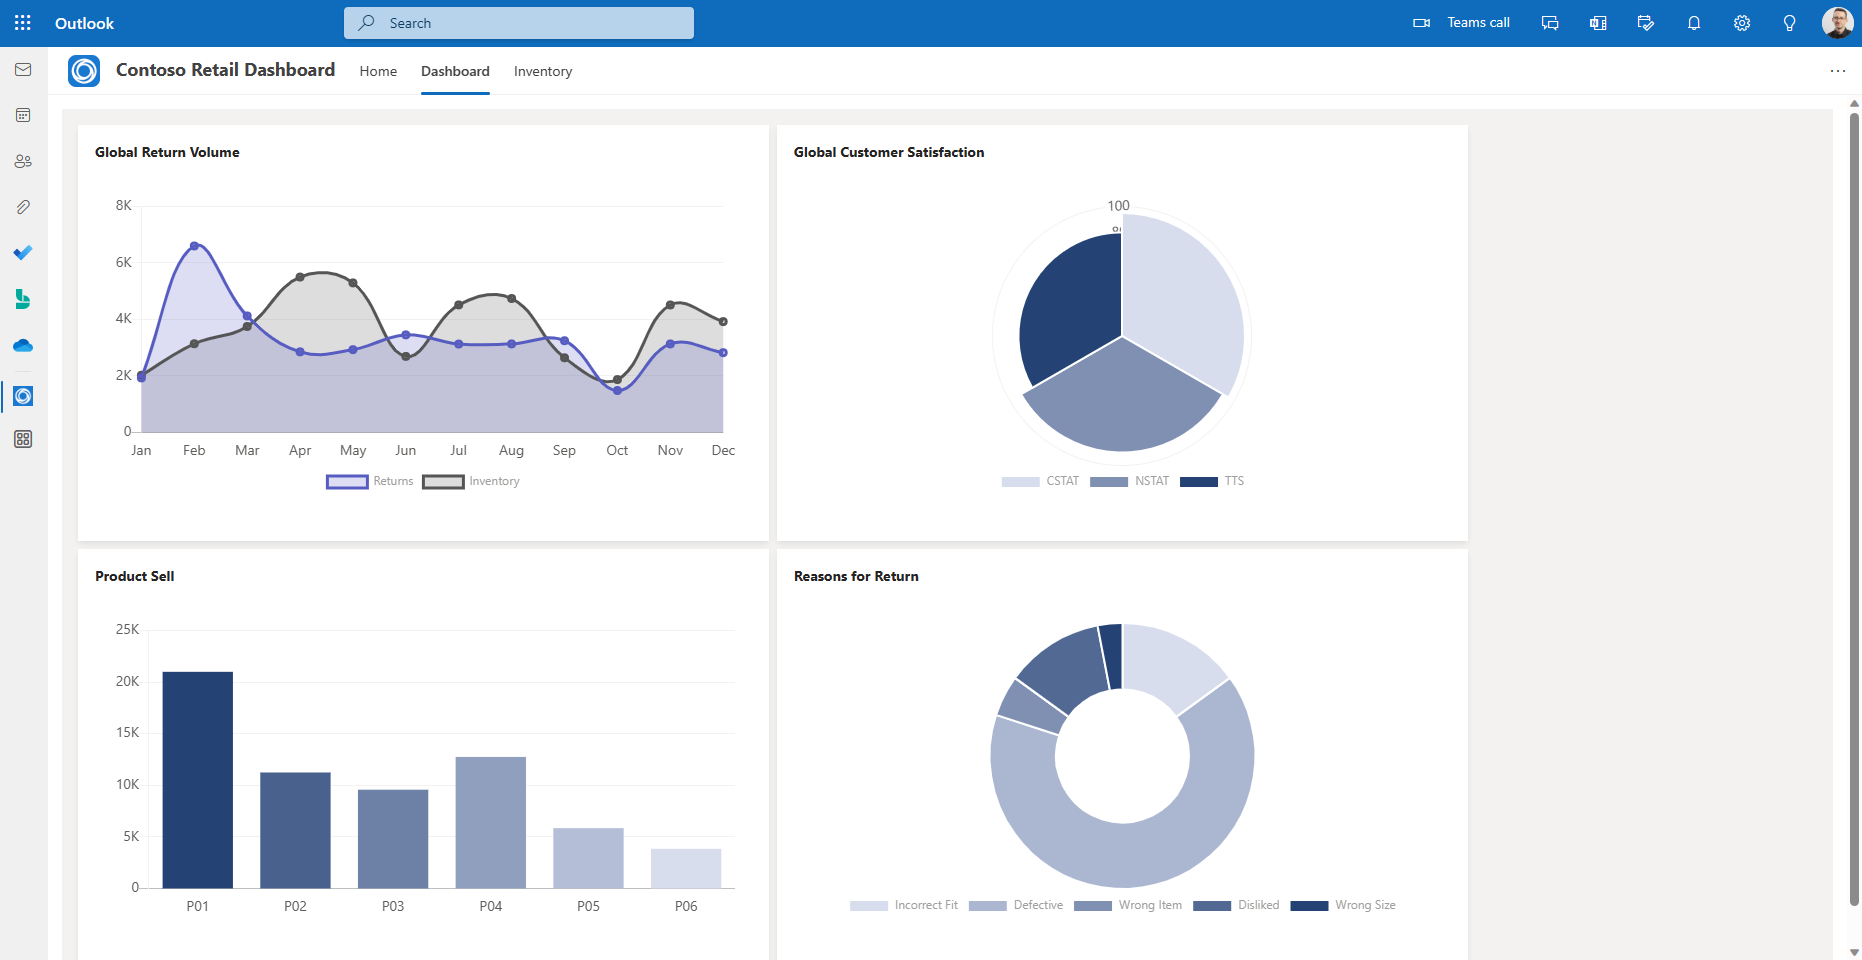Click the scrollbar down arrow
Image resolution: width=1862 pixels, height=960 pixels.
pos(1854,952)
